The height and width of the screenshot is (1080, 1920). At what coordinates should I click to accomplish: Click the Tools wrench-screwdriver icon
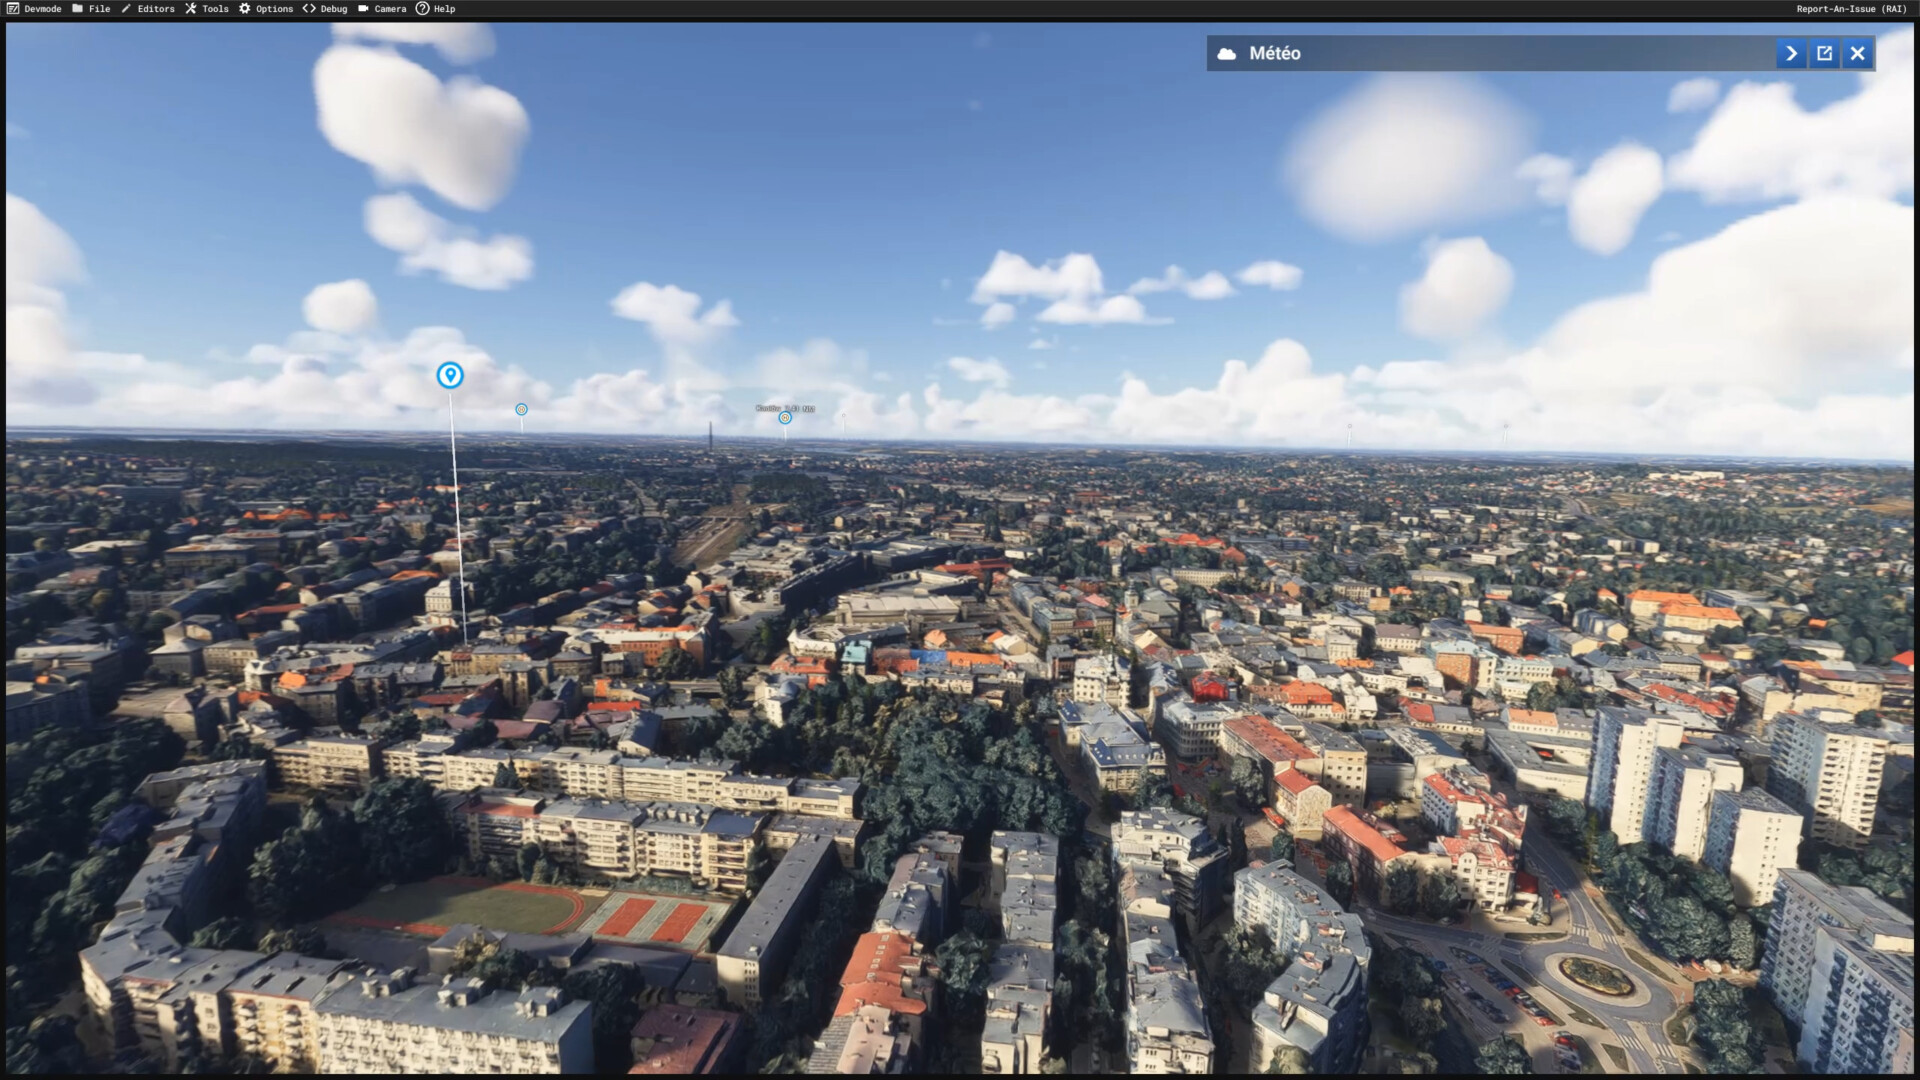pos(191,9)
